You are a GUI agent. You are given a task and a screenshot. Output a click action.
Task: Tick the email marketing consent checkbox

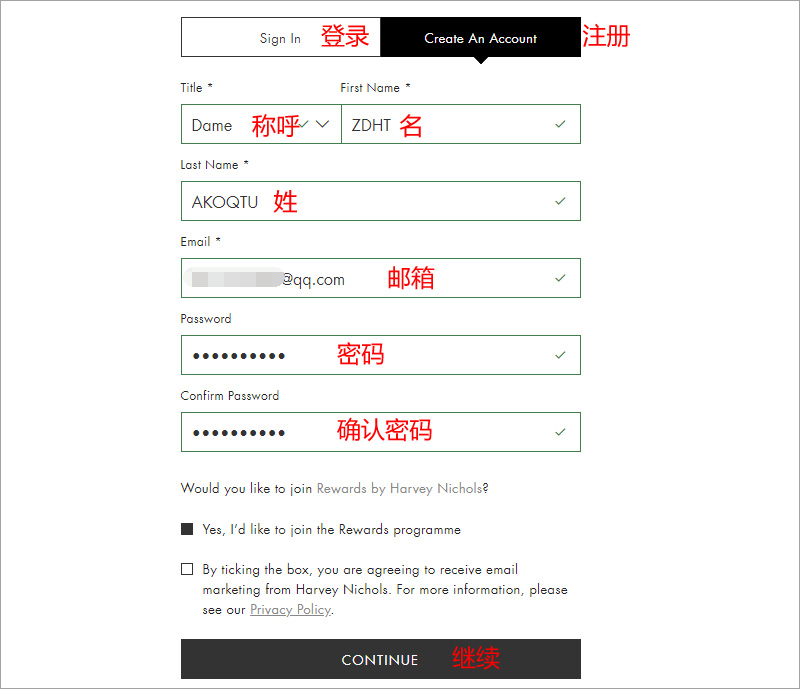click(x=187, y=569)
